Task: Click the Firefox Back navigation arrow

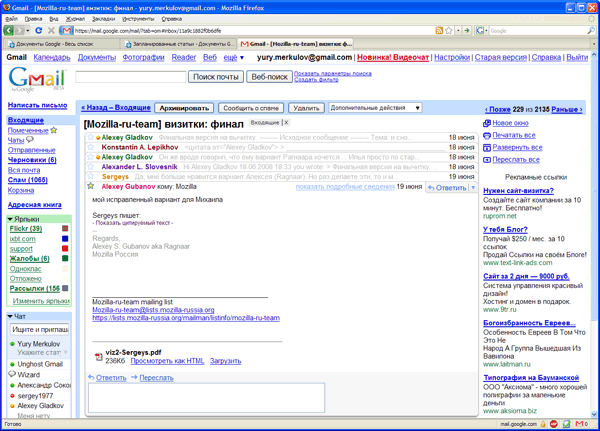Action: pyautogui.click(x=8, y=30)
